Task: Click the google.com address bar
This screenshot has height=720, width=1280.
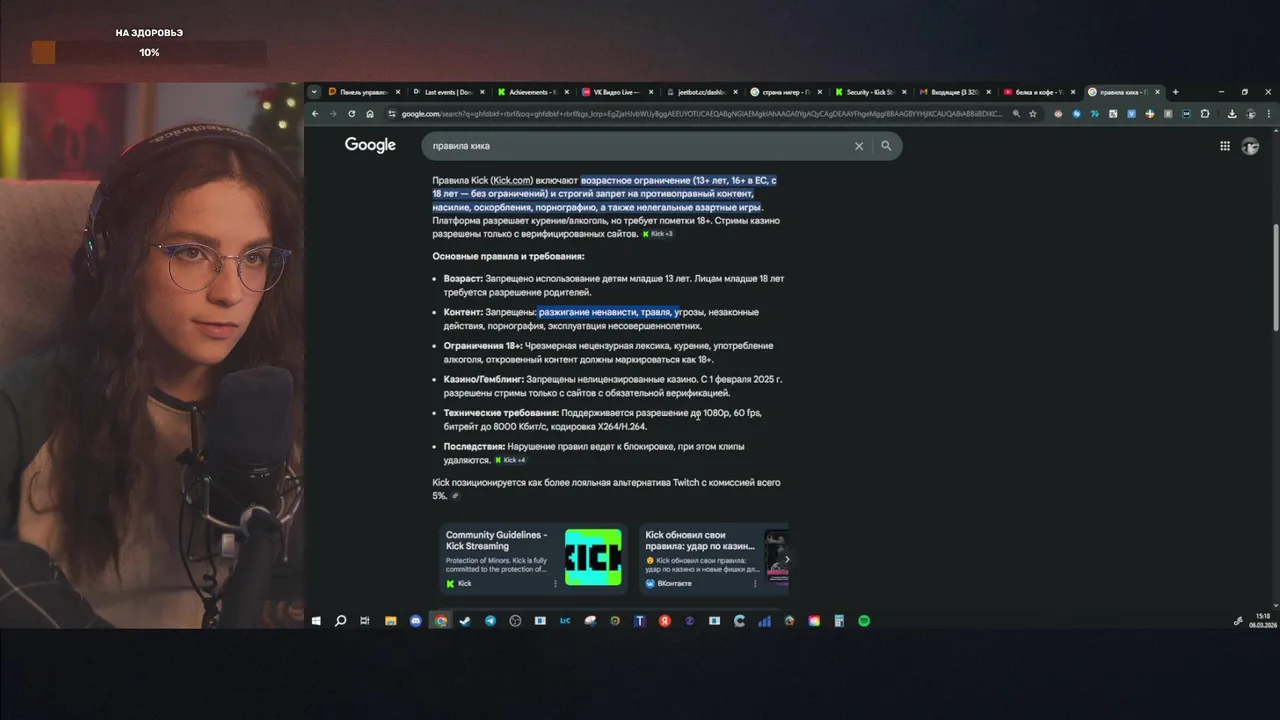Action: tap(700, 114)
